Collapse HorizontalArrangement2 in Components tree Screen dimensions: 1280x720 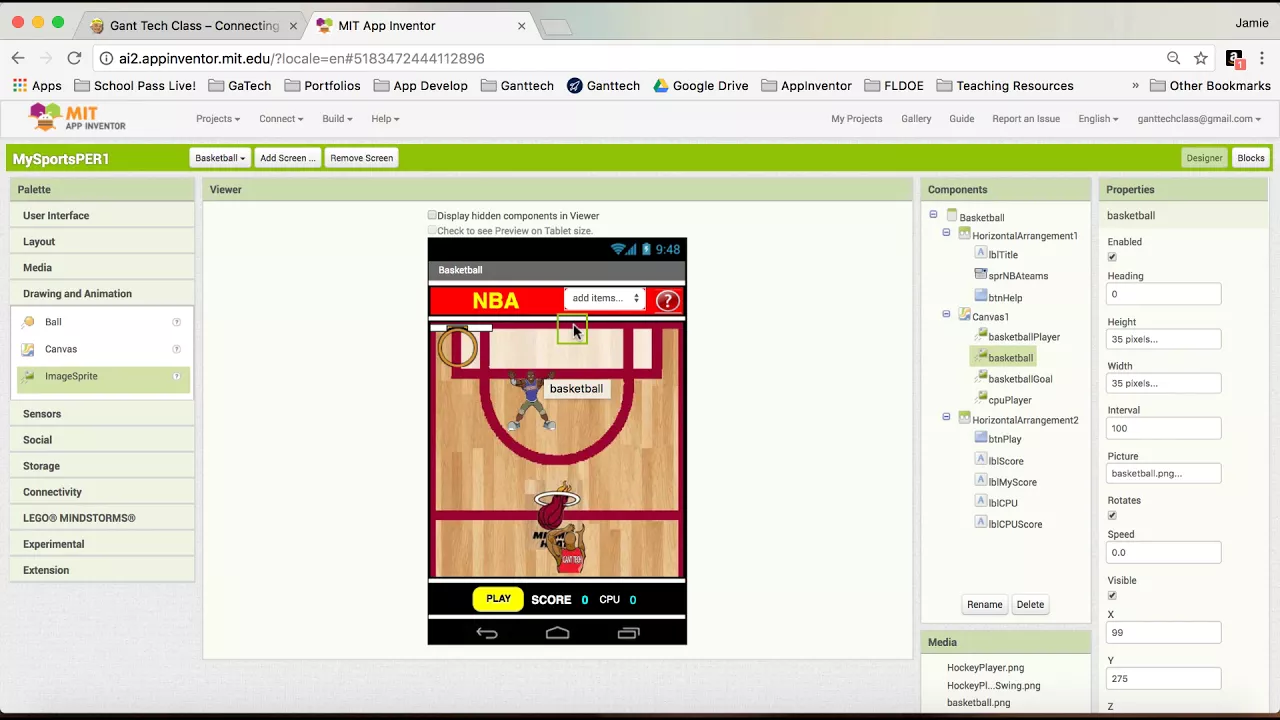coord(946,417)
